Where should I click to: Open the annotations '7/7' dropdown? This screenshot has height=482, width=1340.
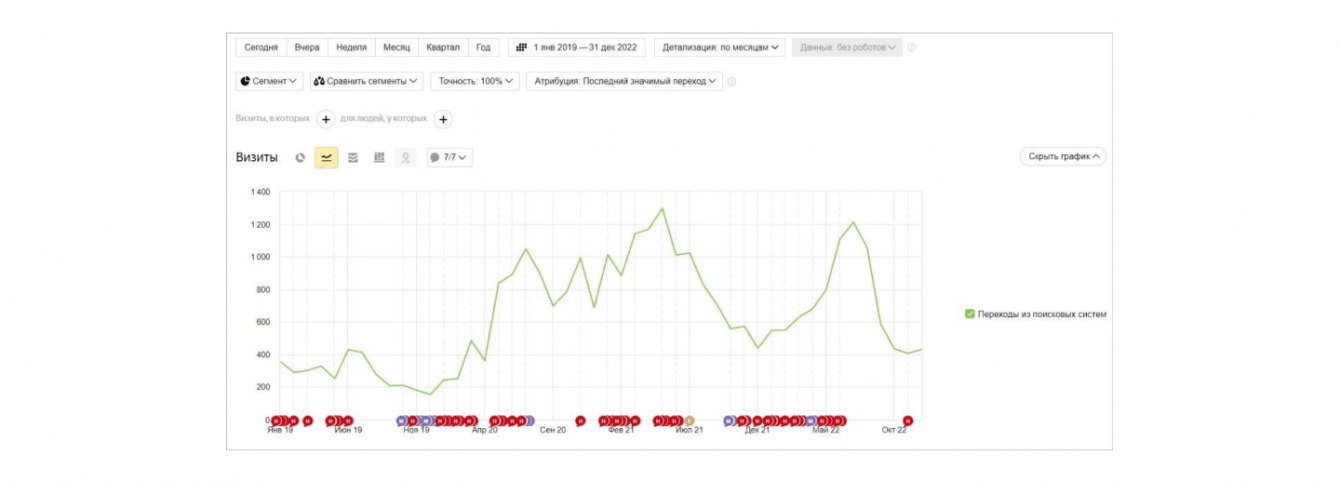tap(449, 157)
